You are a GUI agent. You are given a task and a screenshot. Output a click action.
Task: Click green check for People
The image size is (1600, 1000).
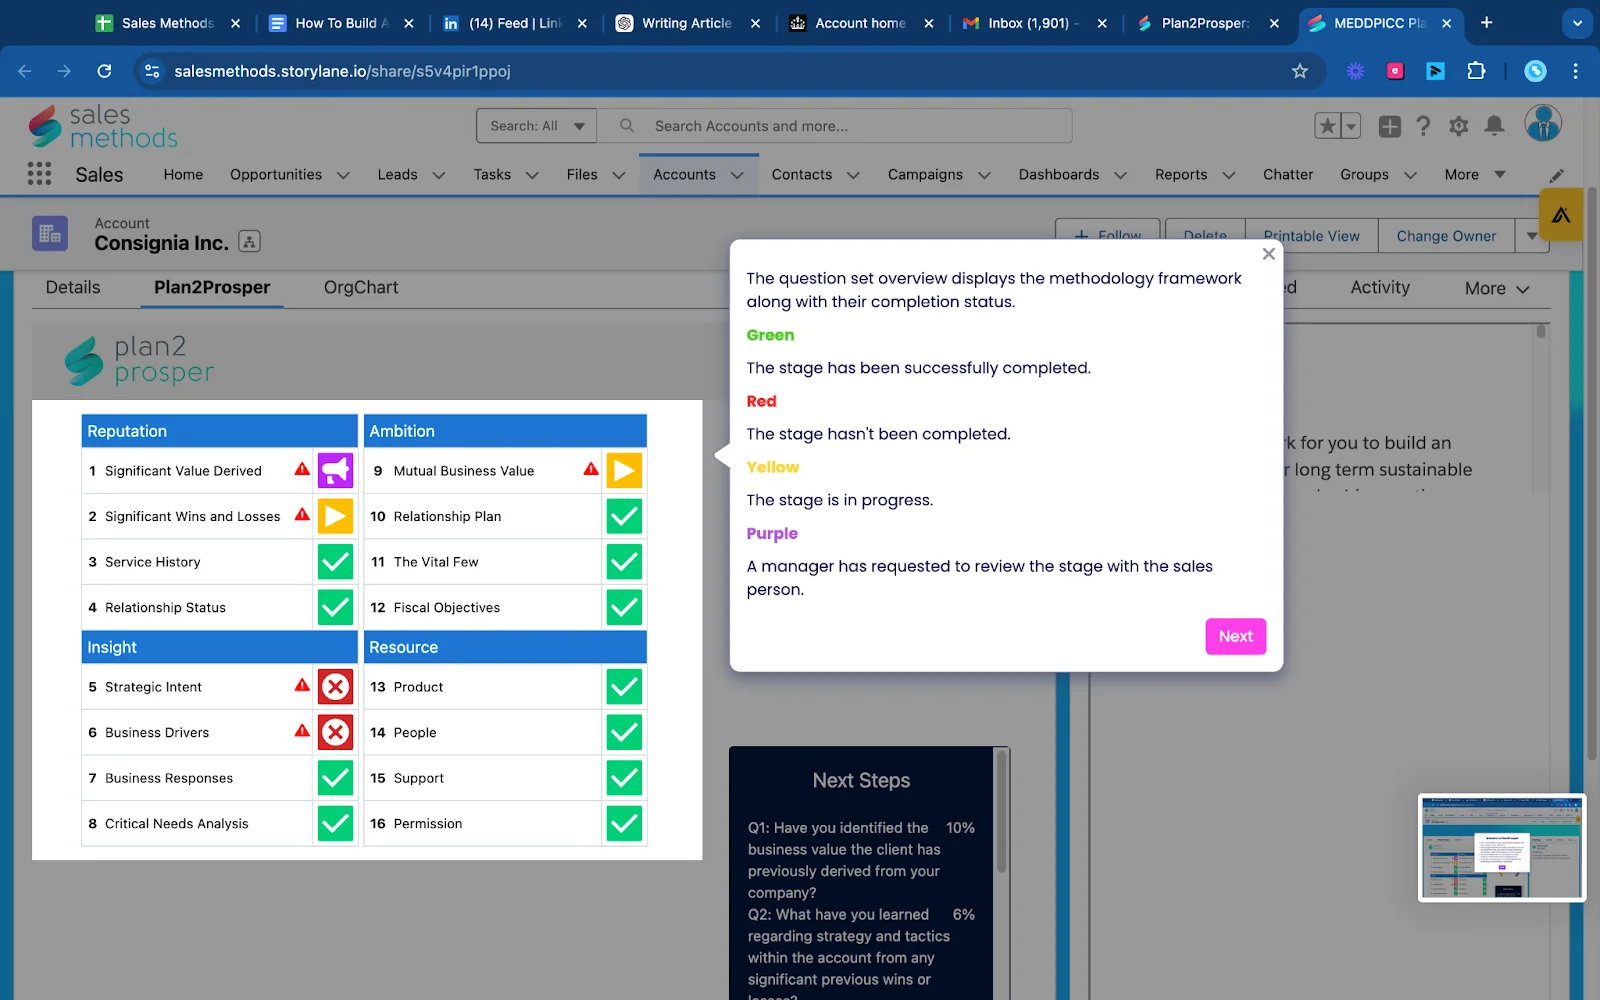point(624,733)
